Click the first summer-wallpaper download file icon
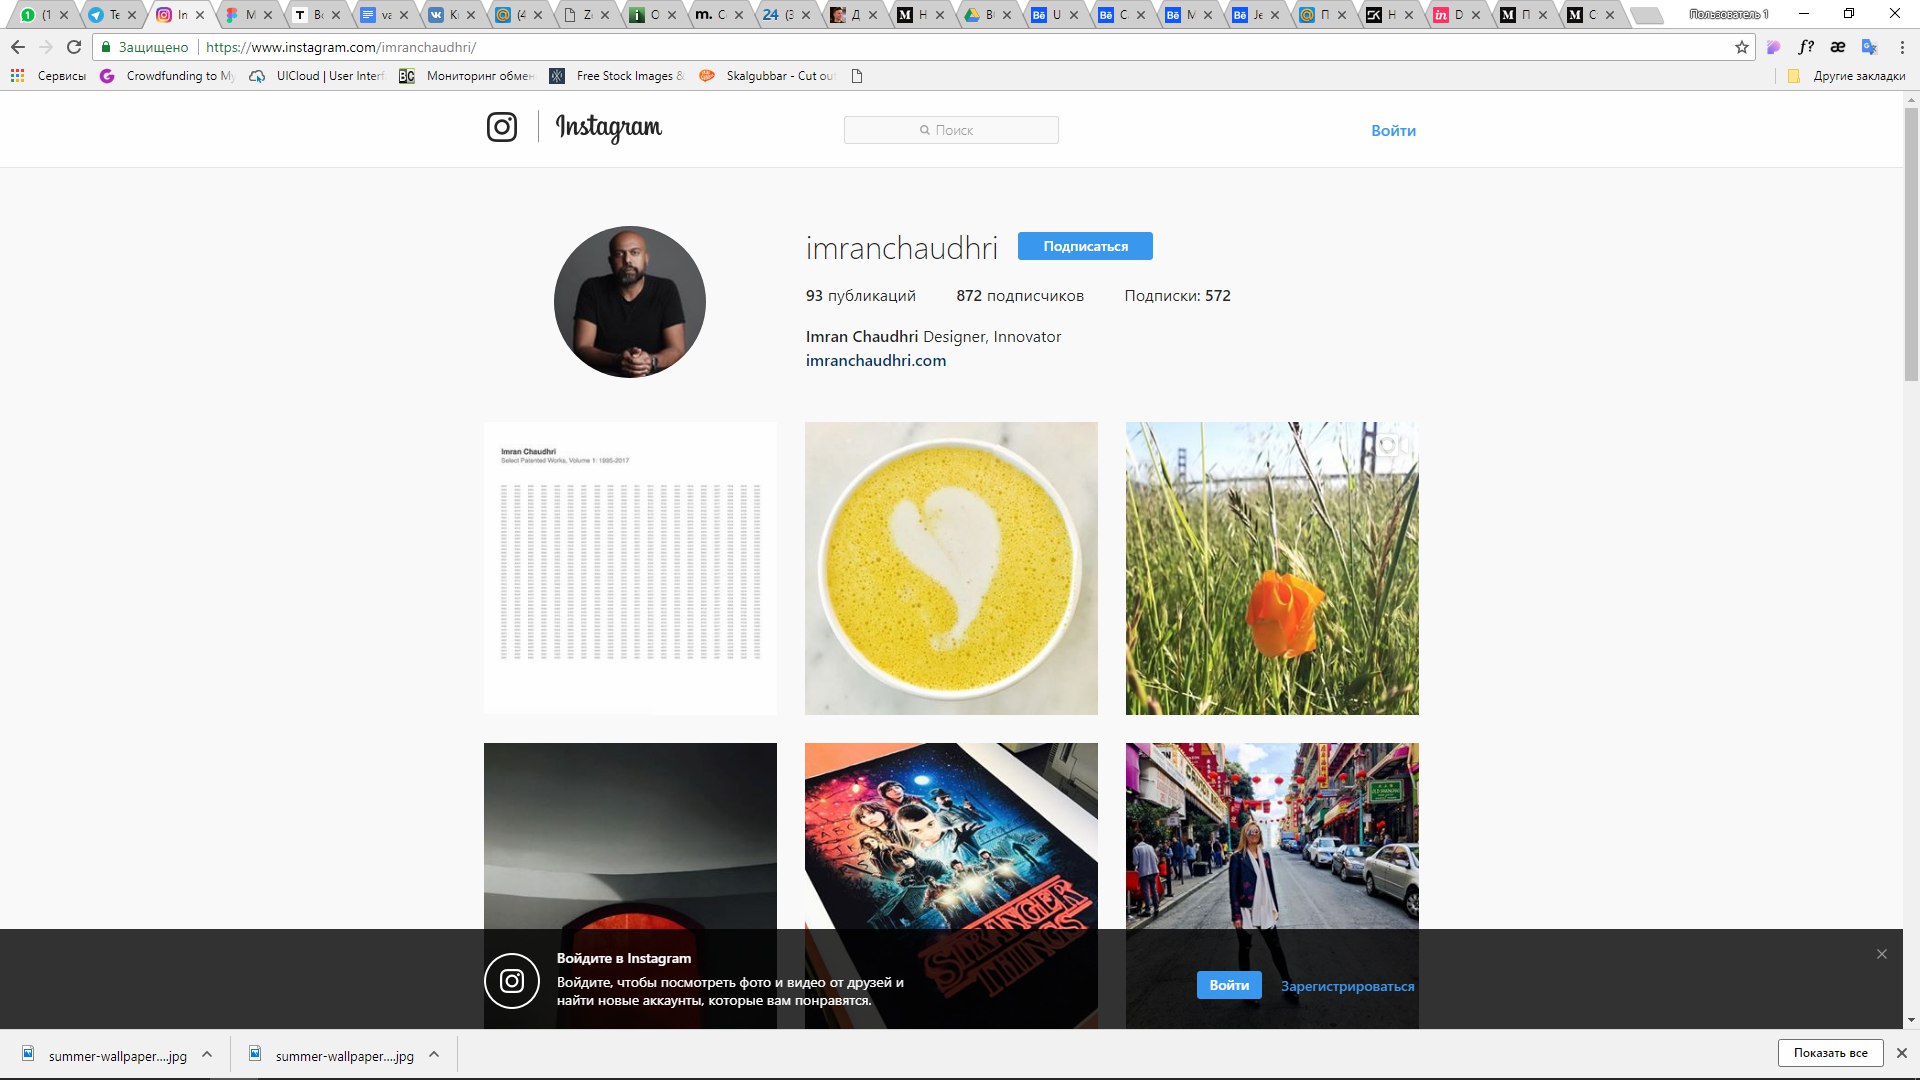1920x1080 pixels. tap(29, 1054)
